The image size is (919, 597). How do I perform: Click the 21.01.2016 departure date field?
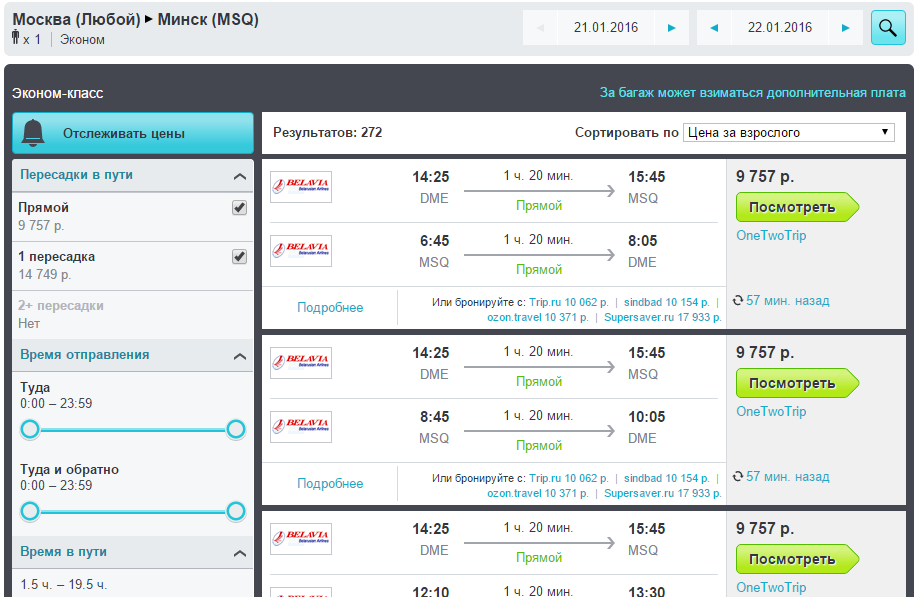605,28
